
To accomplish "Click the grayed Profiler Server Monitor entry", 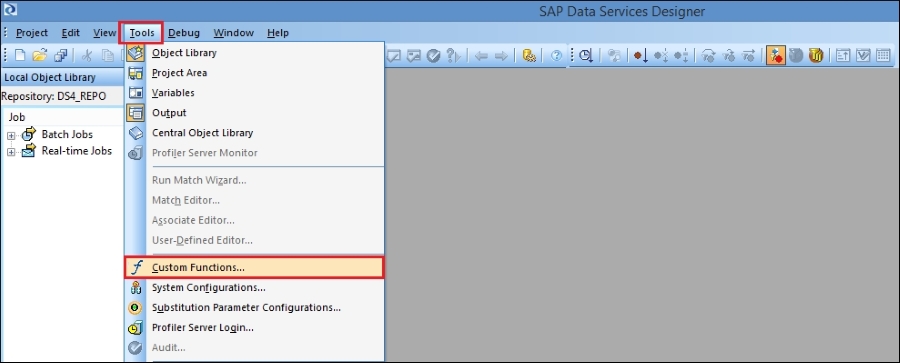I will (254, 153).
